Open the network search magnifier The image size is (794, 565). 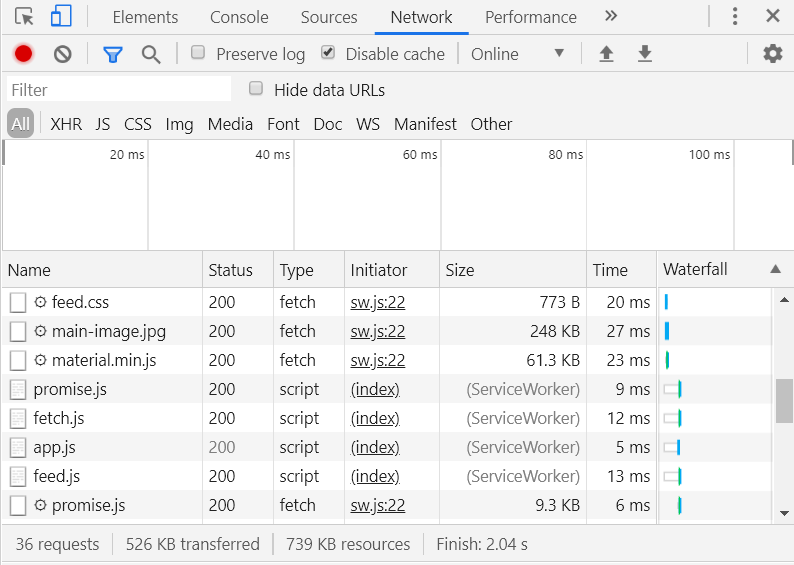pyautogui.click(x=151, y=54)
